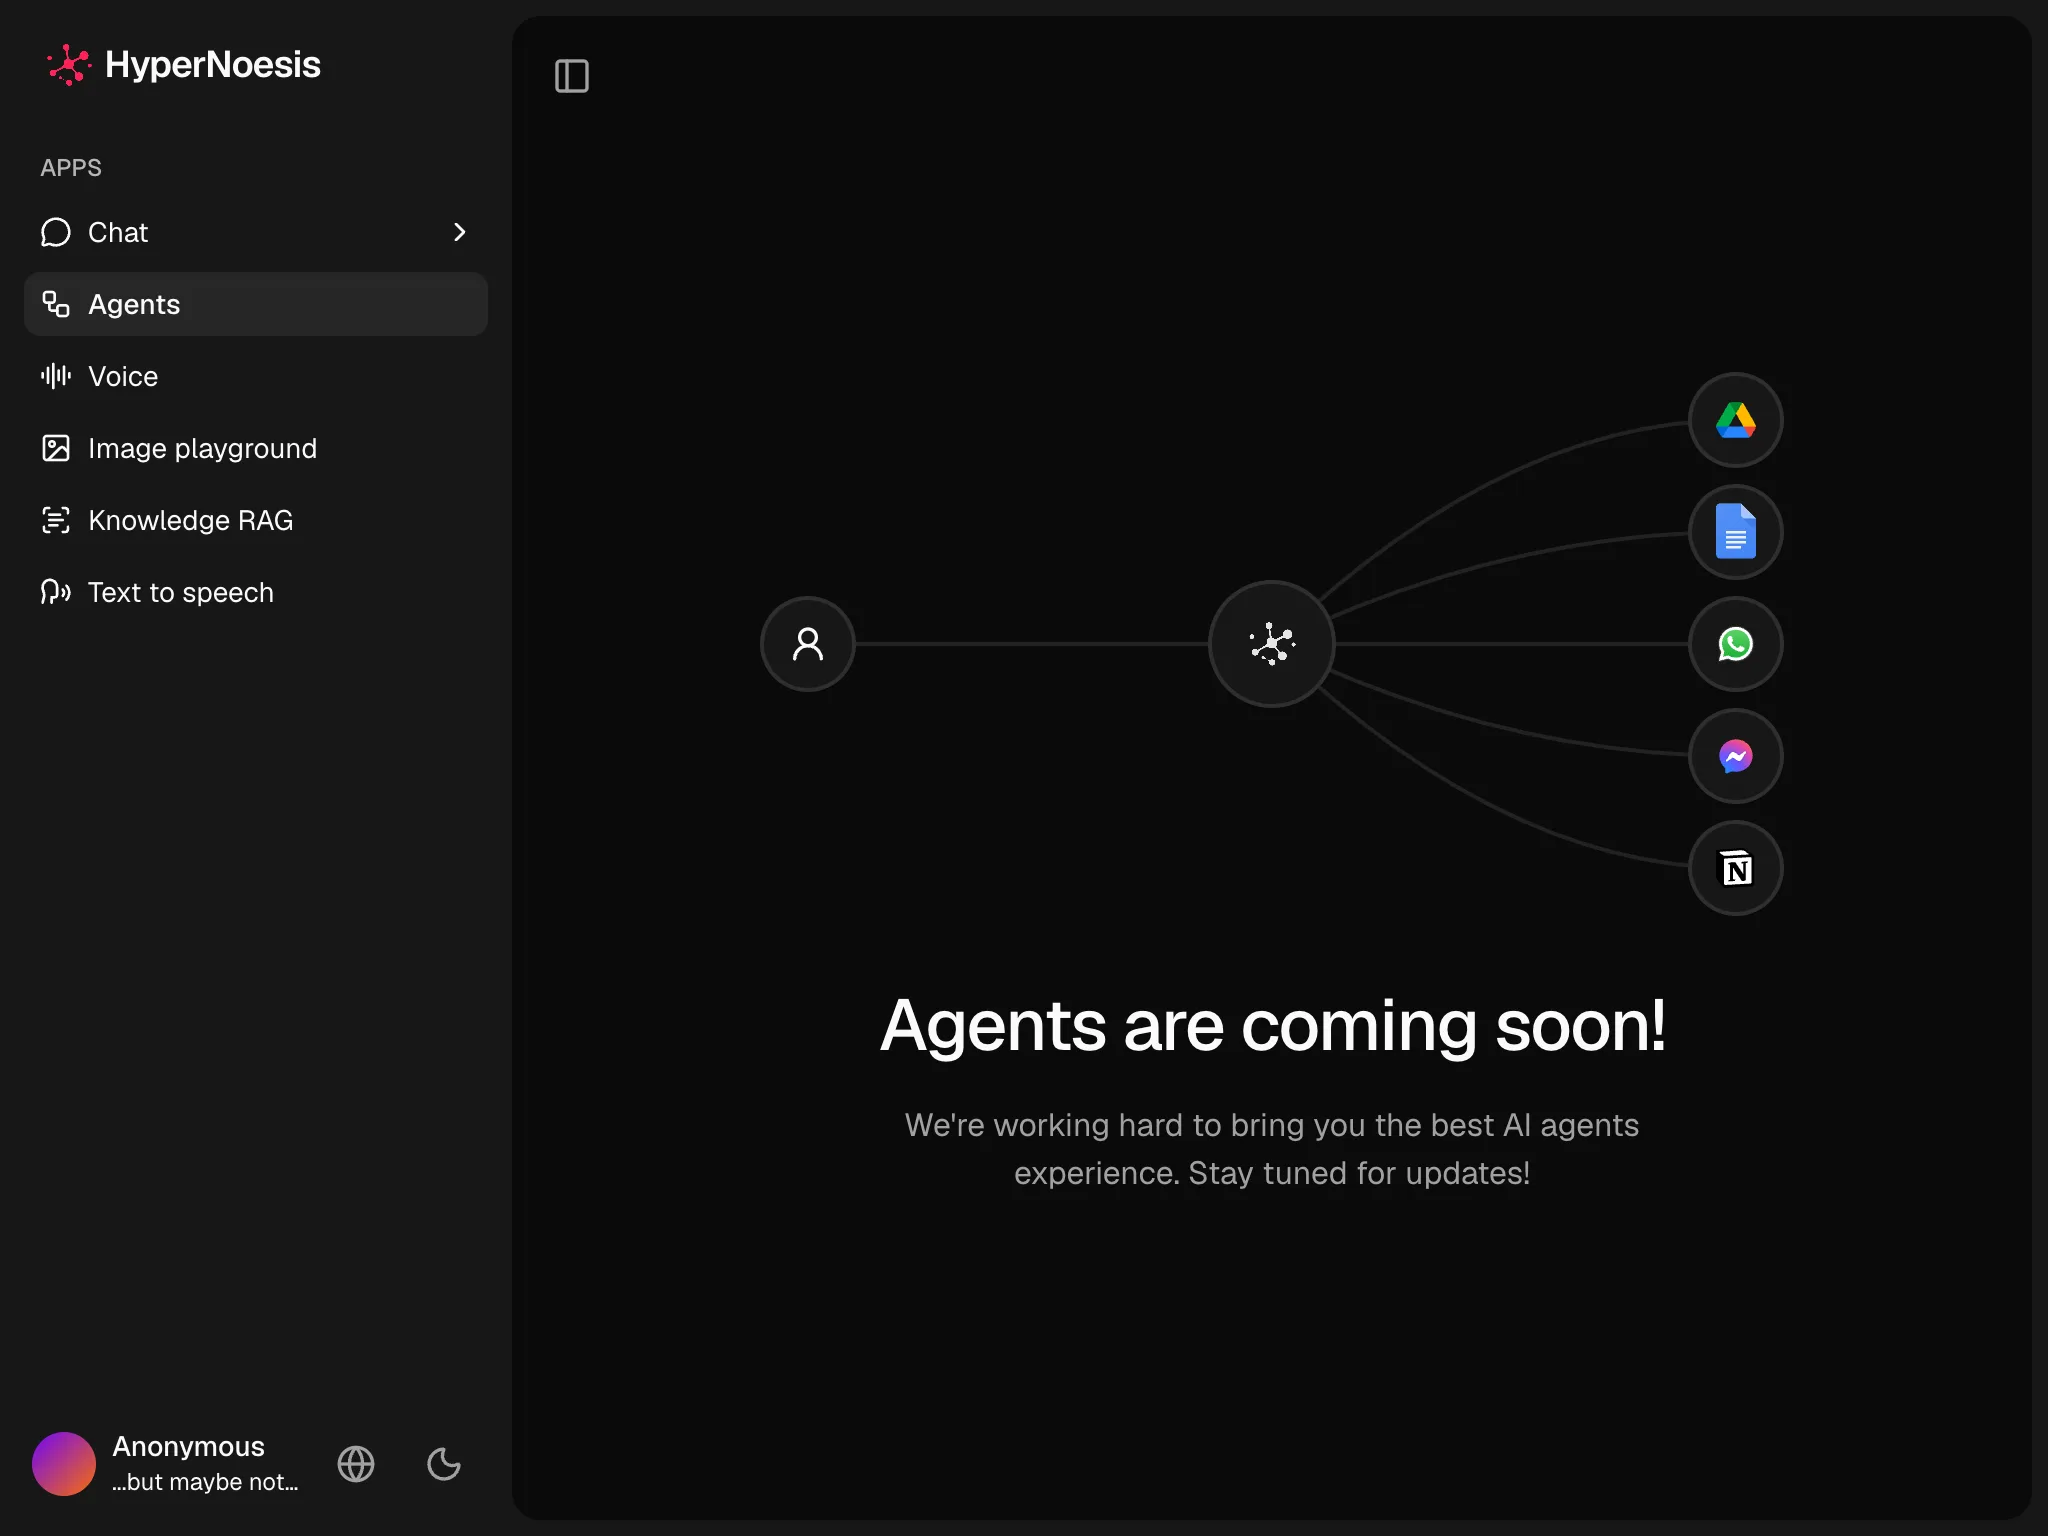Click the Anonymous user avatar
This screenshot has width=2048, height=1536.
click(x=64, y=1464)
